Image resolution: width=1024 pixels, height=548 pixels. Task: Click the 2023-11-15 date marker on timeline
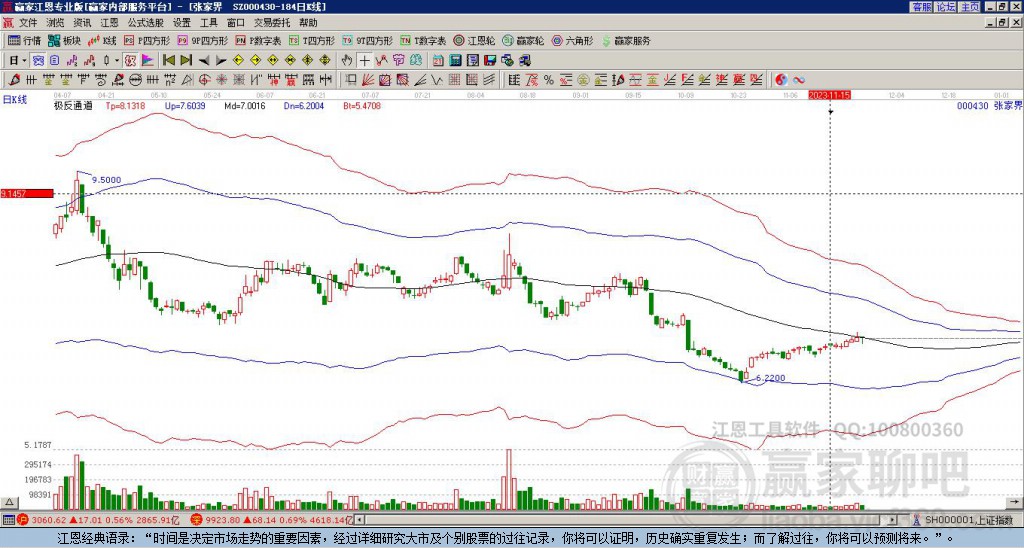830,95
